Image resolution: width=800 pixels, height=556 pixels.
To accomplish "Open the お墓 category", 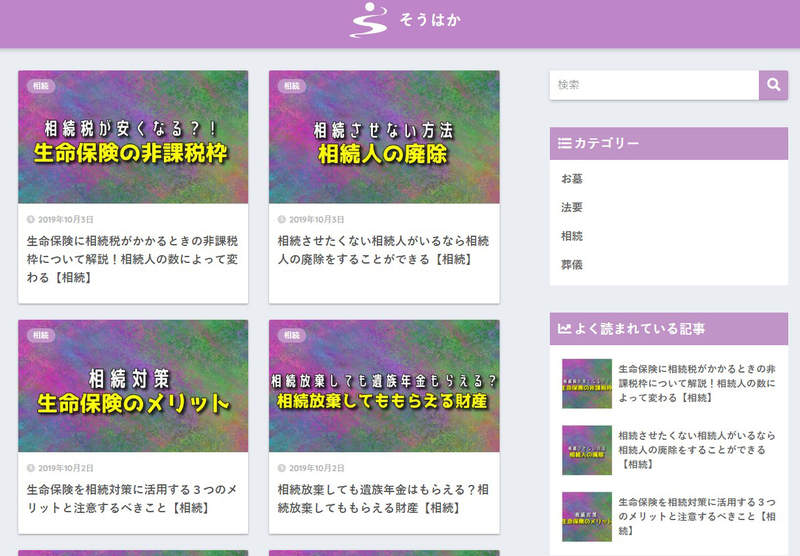I will 572,179.
